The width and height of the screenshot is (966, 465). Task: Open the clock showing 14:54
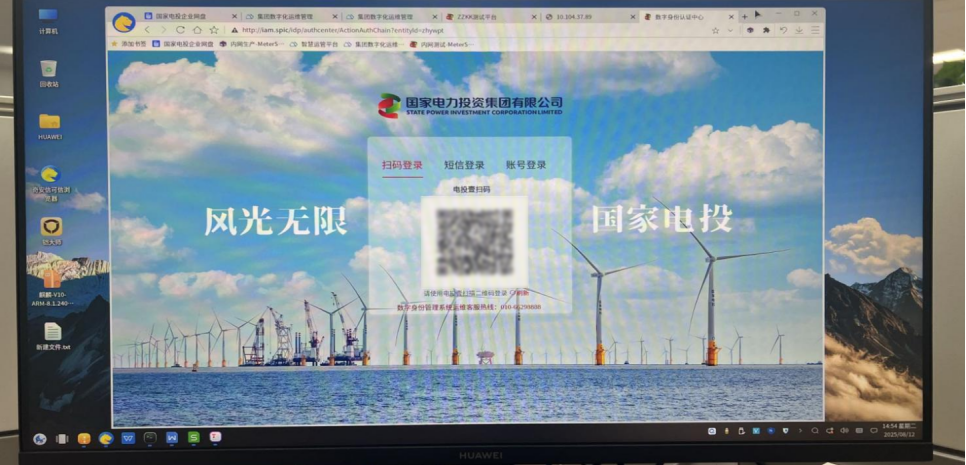click(898, 429)
